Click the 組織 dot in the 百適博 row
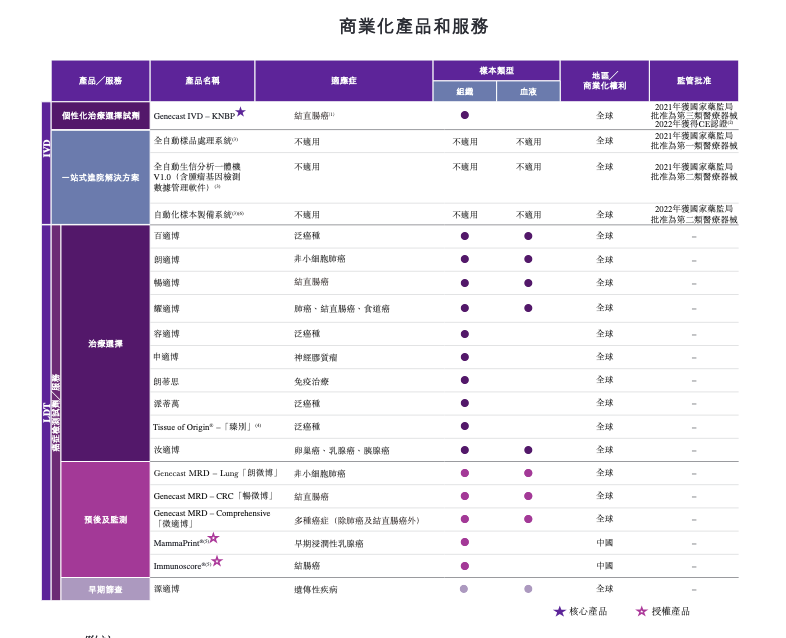This screenshot has width=786, height=638. click(464, 236)
